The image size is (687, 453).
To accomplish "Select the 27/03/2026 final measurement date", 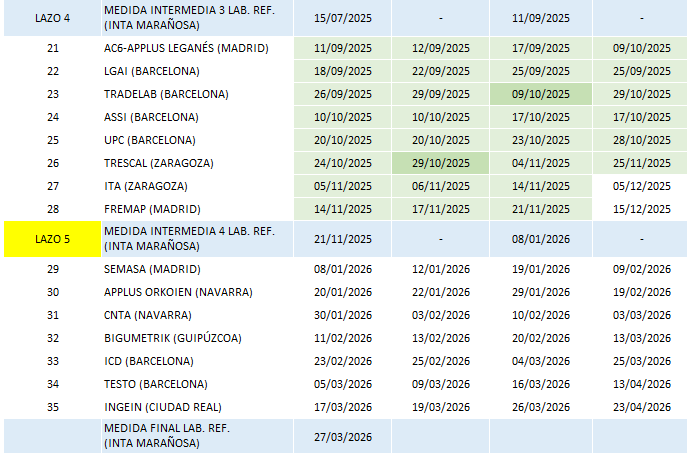I will pyautogui.click(x=342, y=436).
